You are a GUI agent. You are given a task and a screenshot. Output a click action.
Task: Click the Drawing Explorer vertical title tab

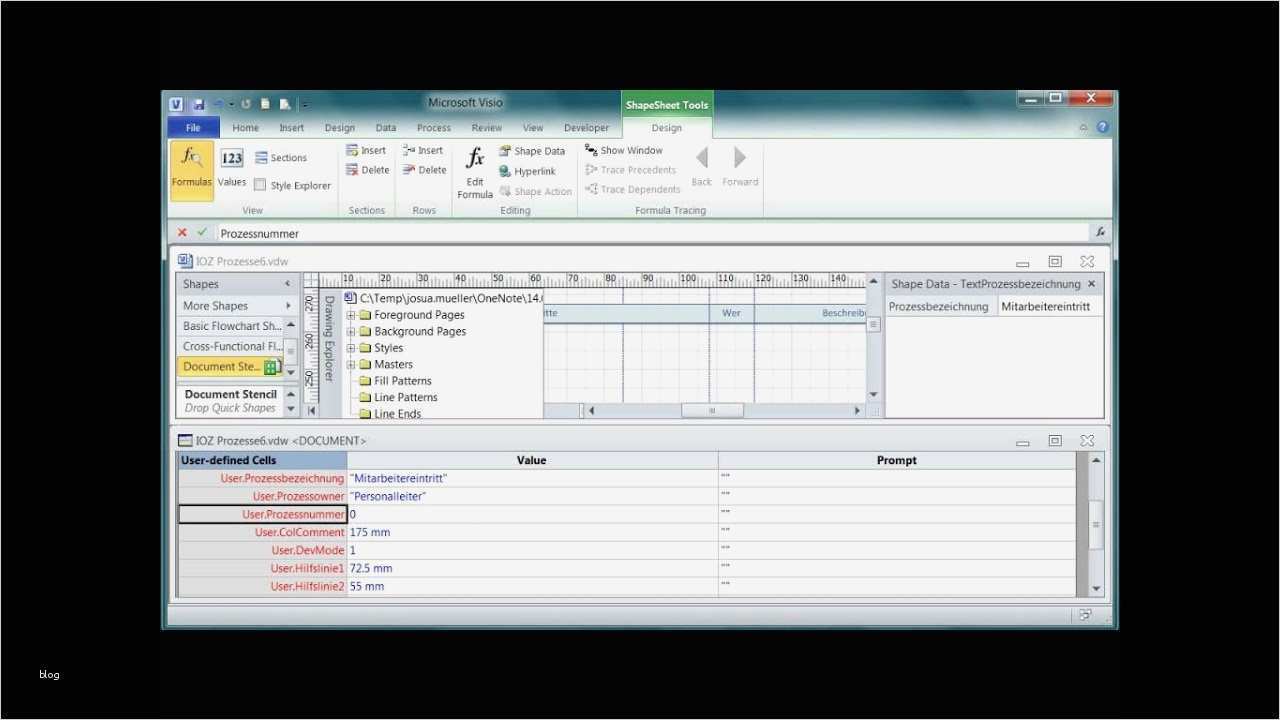click(329, 338)
